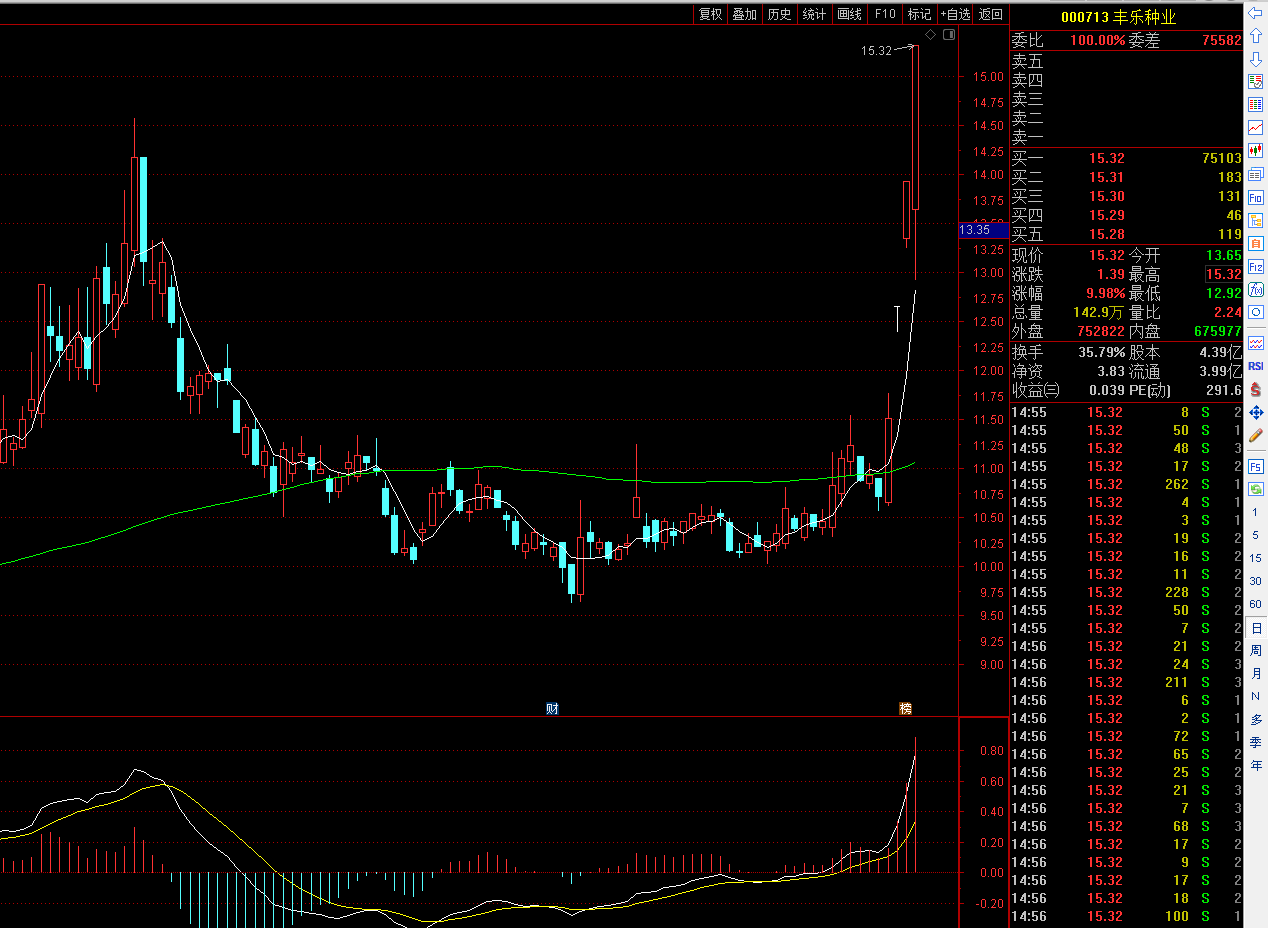
Task: Click the F5 switch icon
Action: pyautogui.click(x=1255, y=466)
